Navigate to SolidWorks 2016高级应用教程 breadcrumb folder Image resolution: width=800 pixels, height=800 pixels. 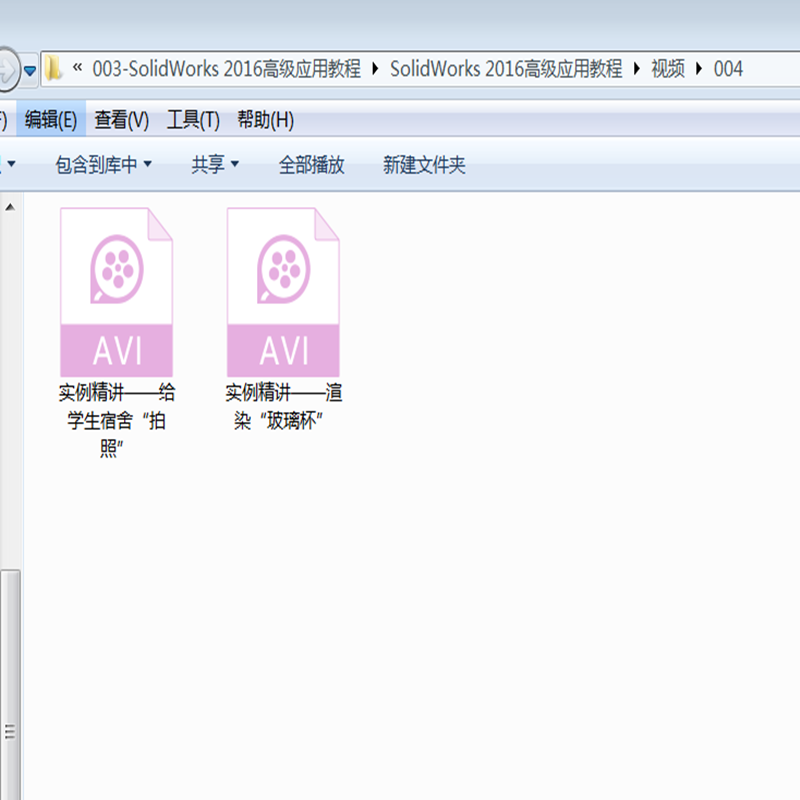506,69
